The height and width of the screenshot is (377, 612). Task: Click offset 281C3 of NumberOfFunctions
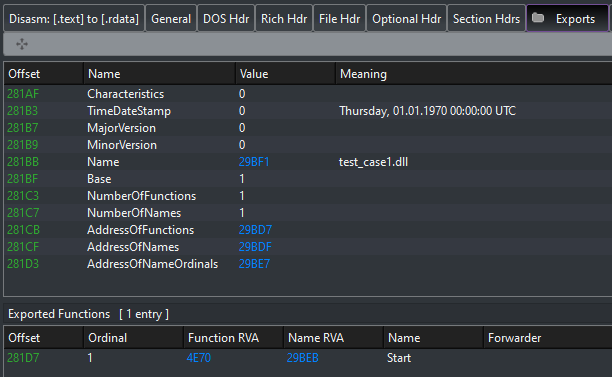coord(23,196)
